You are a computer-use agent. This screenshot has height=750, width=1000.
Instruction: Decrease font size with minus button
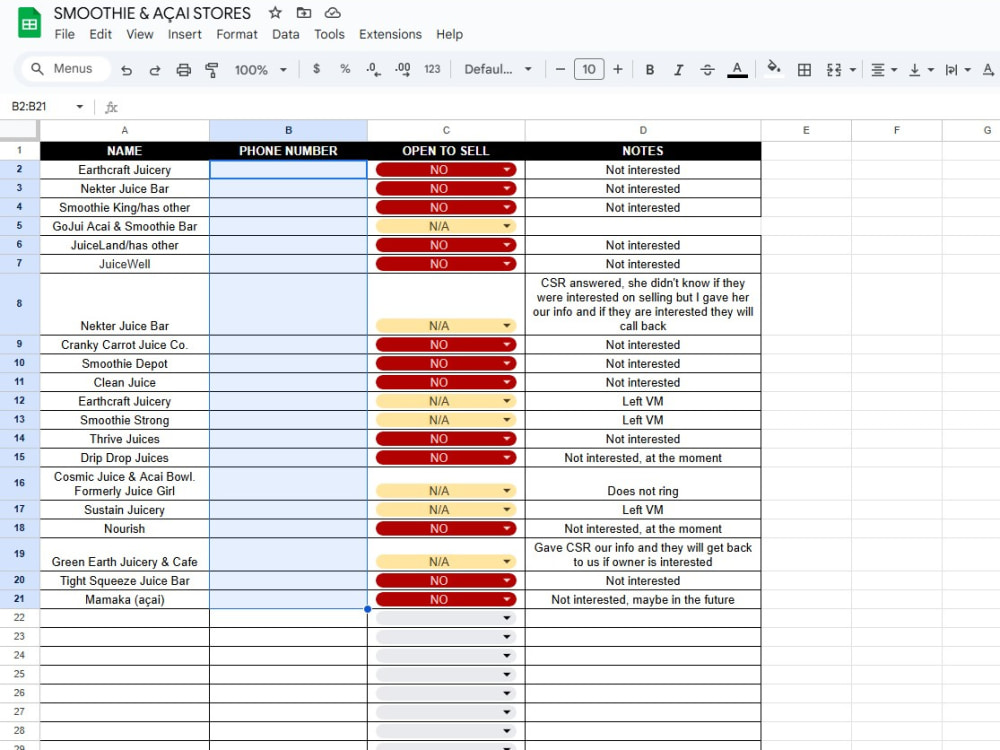click(x=560, y=69)
